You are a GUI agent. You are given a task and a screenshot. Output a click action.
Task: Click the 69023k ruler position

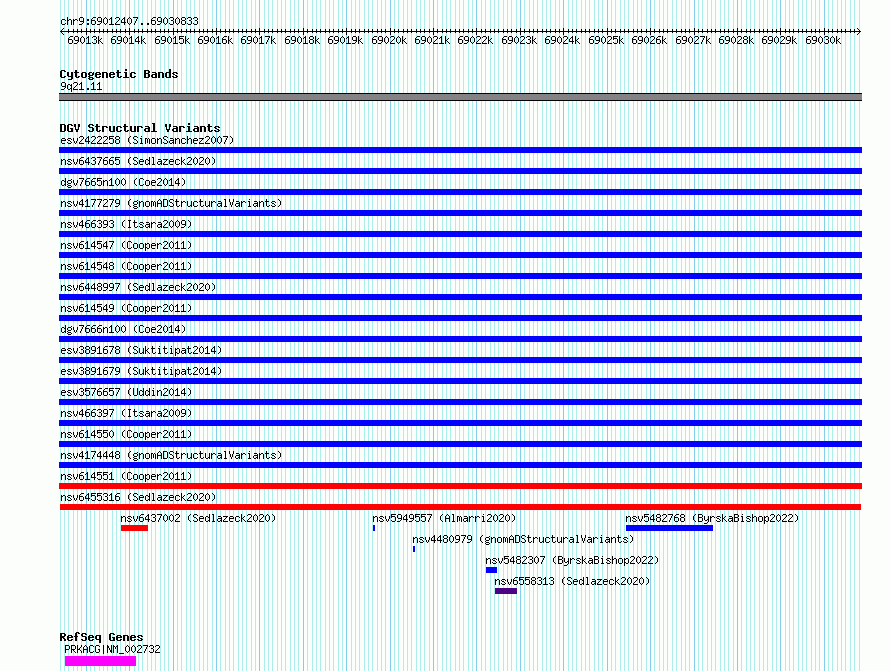519,40
